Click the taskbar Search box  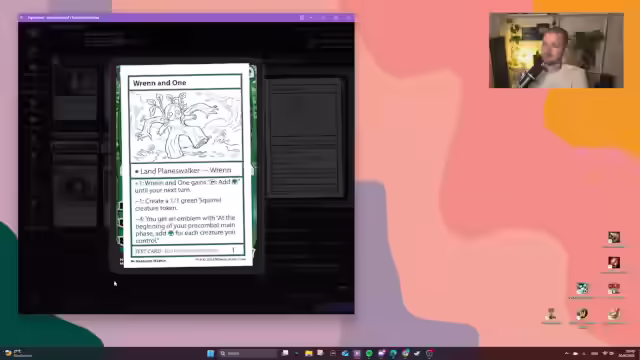[248, 353]
